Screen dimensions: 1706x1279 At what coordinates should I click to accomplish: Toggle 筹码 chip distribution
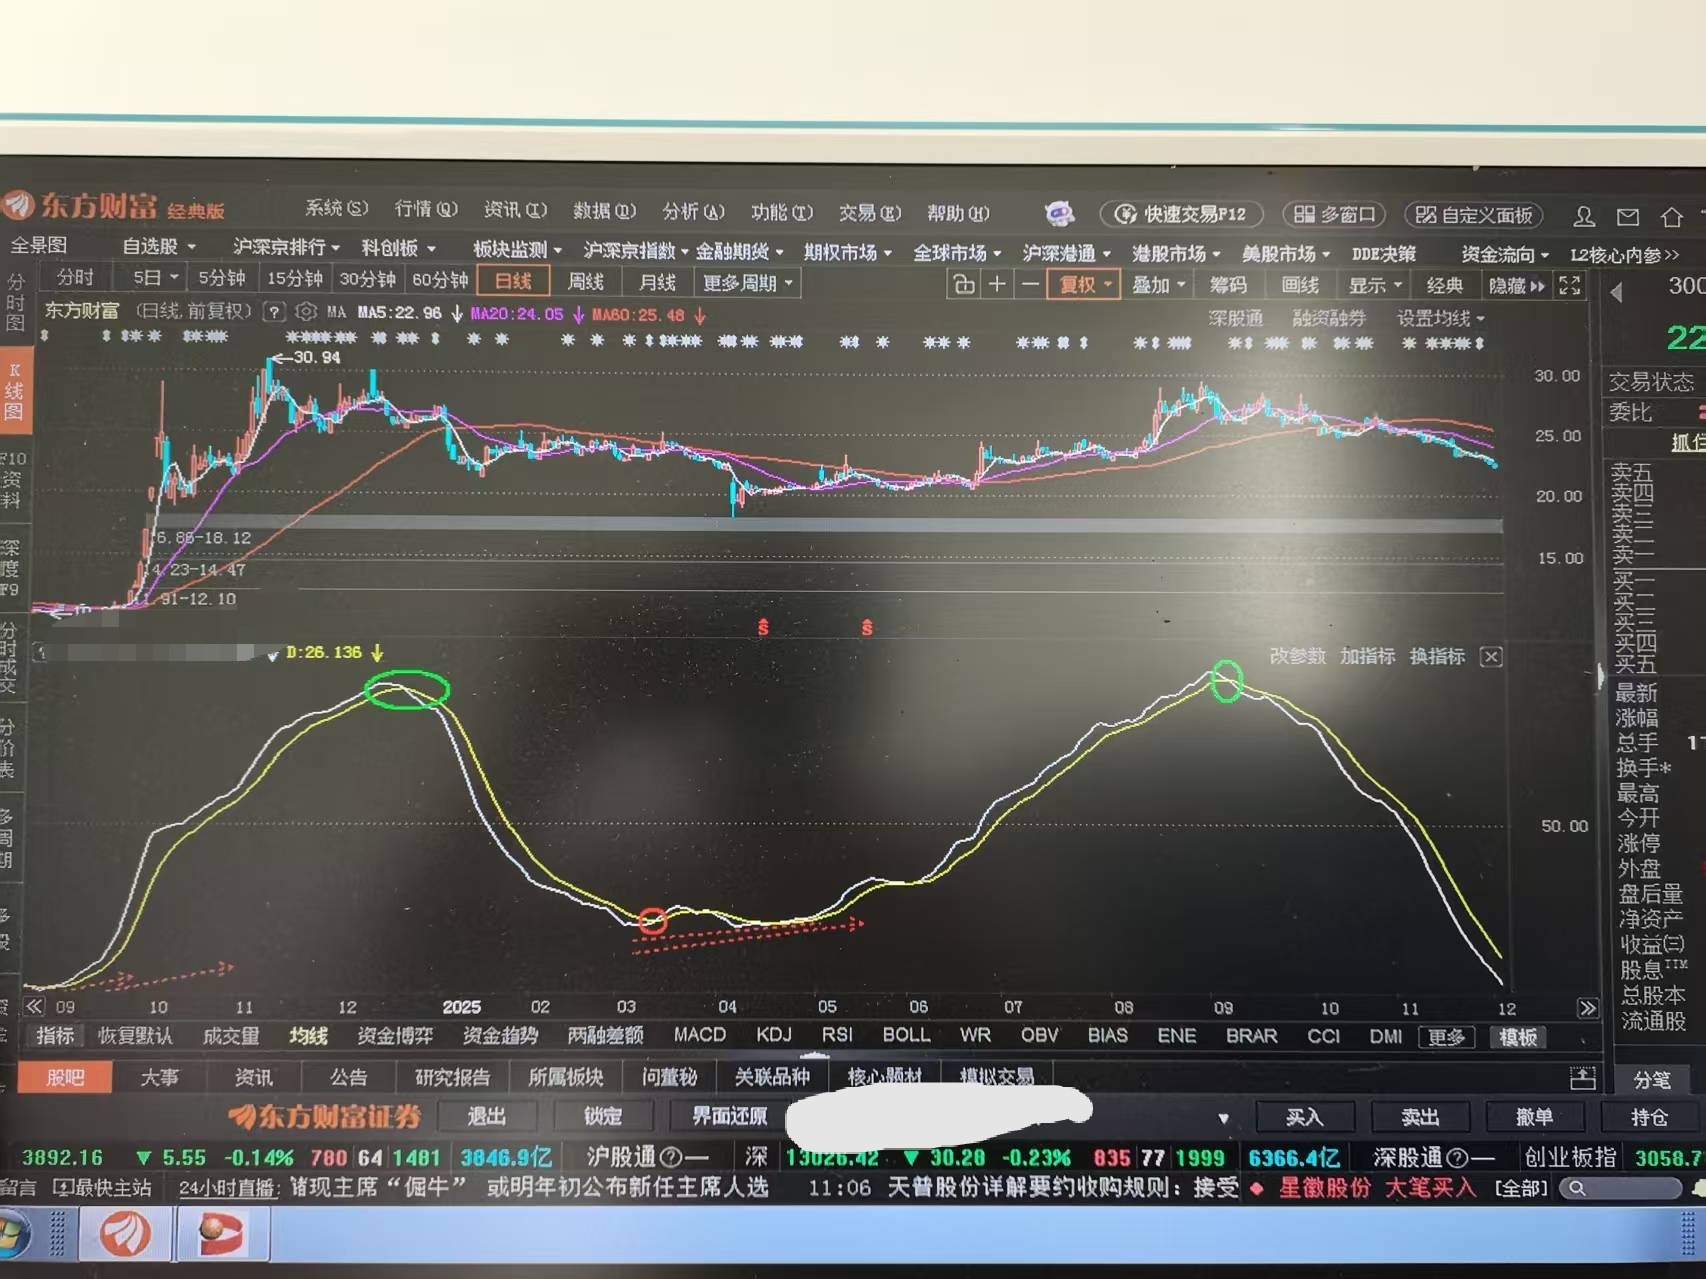pyautogui.click(x=1228, y=285)
